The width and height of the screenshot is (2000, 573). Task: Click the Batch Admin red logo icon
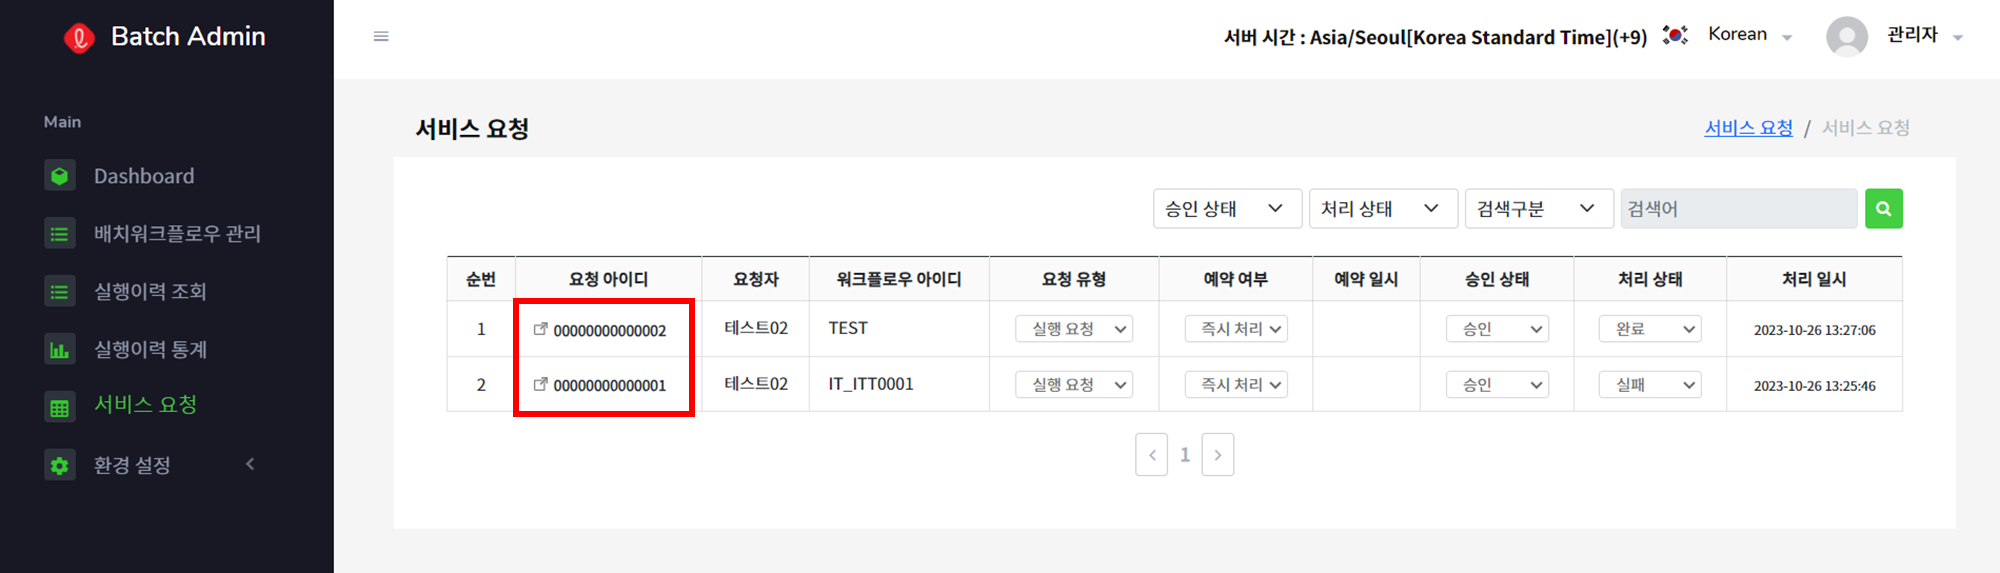point(78,37)
